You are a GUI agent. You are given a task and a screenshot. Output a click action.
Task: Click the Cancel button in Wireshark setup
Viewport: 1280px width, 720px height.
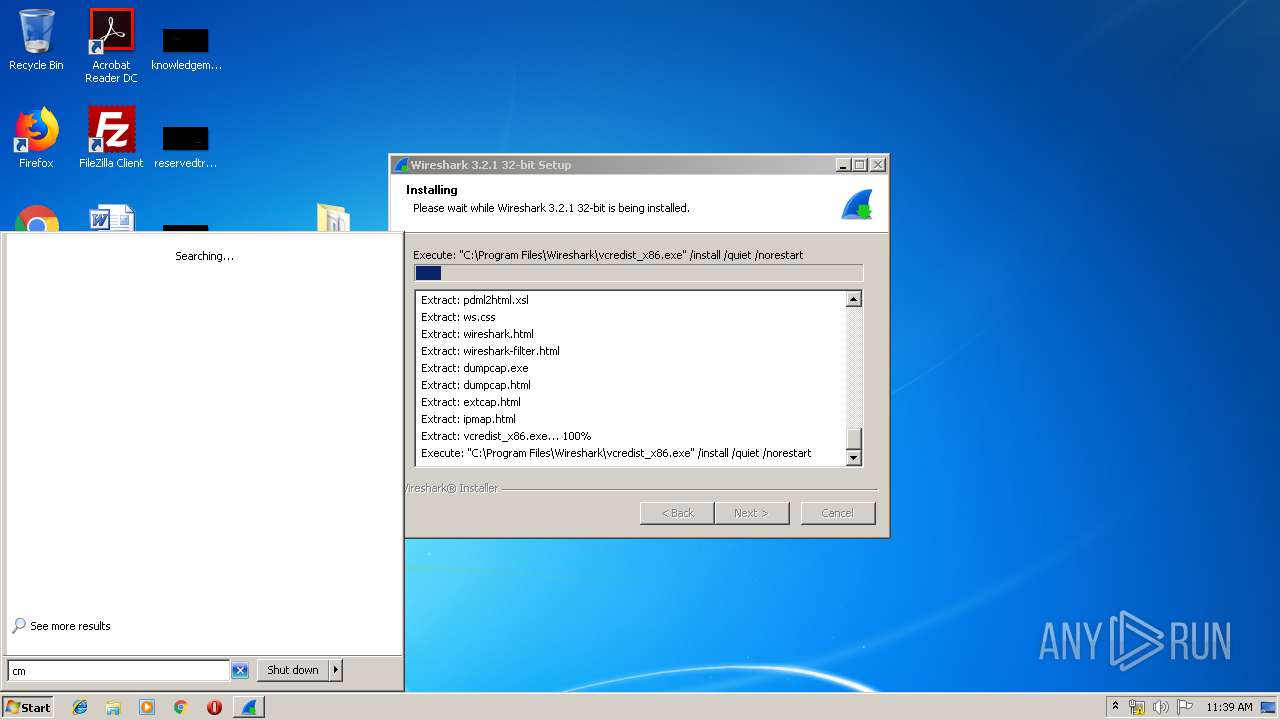(837, 513)
